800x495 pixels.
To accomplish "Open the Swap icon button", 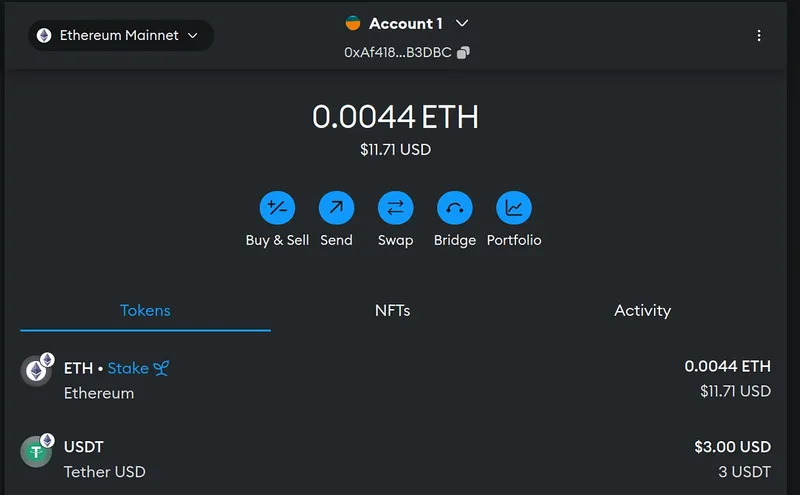I will [x=395, y=208].
